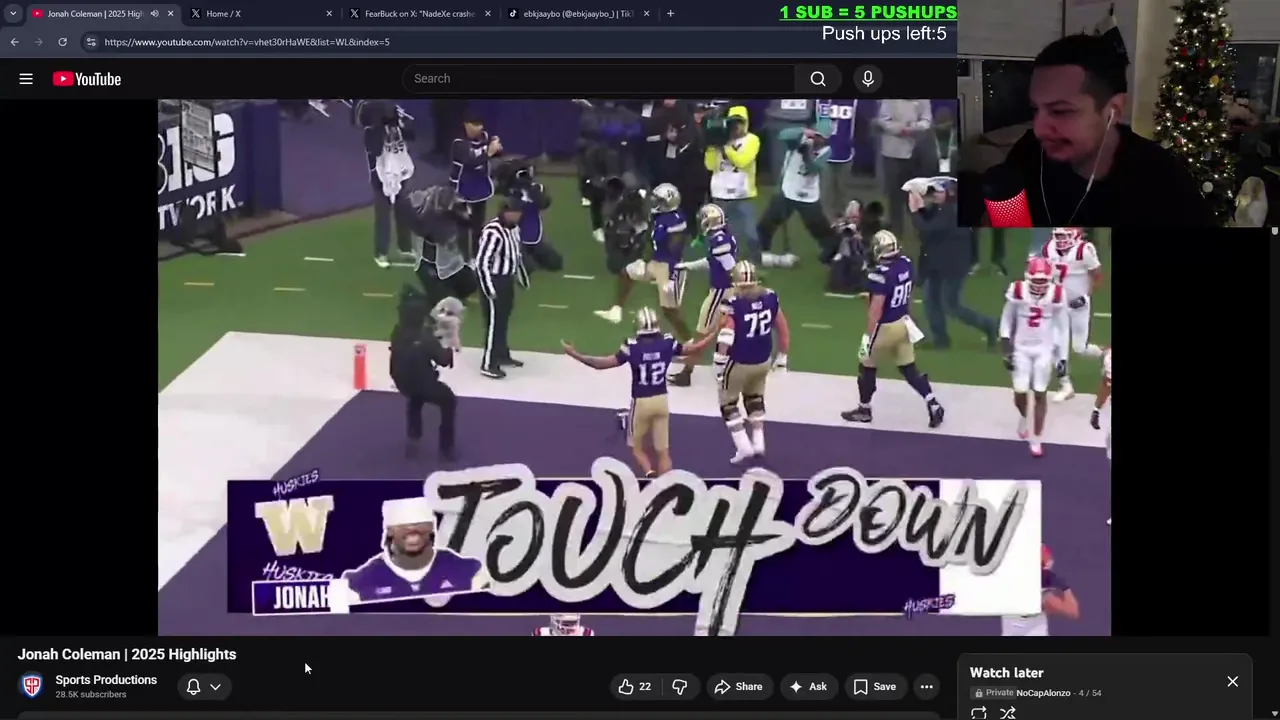View site information icon in address bar
This screenshot has width=1280, height=720.
click(91, 42)
